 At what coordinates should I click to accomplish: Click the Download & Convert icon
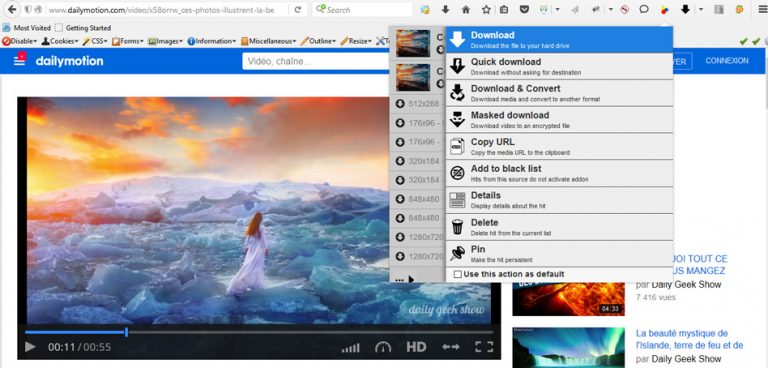point(457,93)
